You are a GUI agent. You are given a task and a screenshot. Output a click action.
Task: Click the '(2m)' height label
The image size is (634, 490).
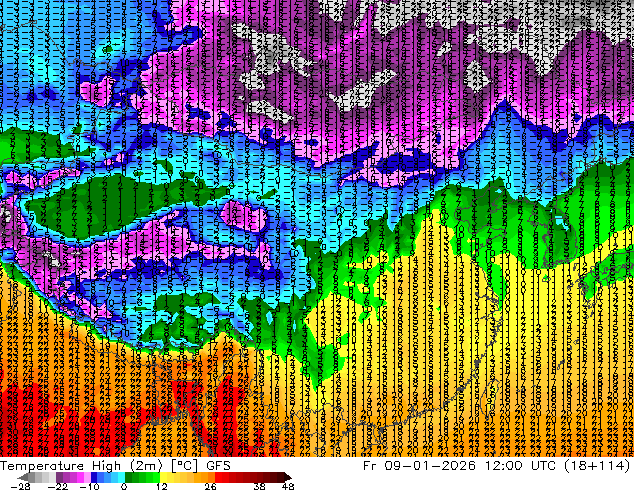(x=146, y=466)
